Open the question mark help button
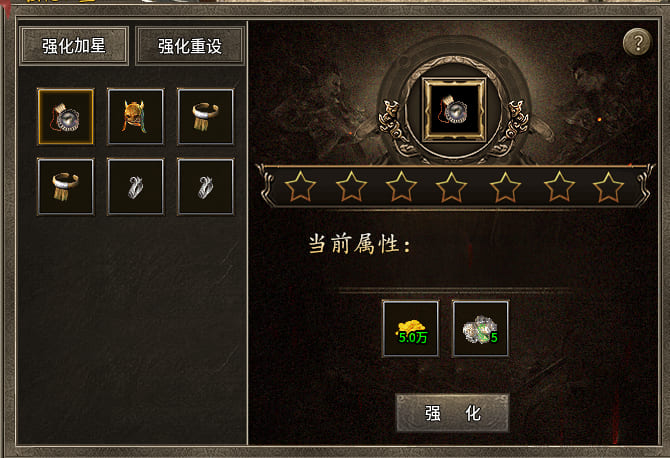This screenshot has width=670, height=458. tap(638, 42)
